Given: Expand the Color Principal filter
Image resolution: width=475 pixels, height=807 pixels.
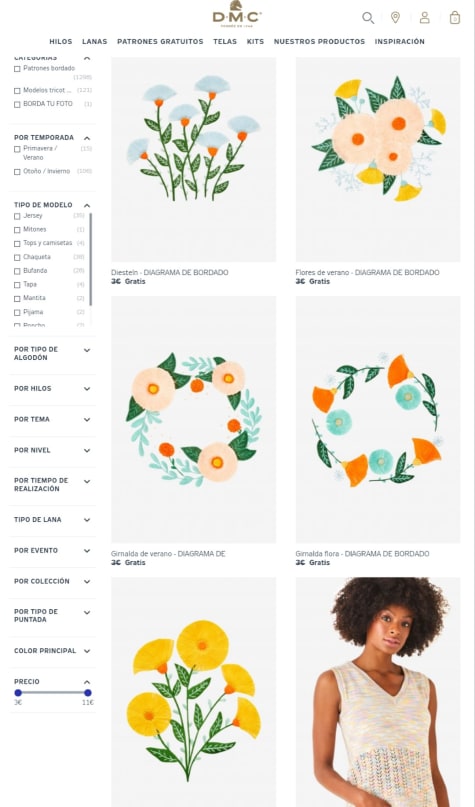Looking at the screenshot, I should click(52, 651).
